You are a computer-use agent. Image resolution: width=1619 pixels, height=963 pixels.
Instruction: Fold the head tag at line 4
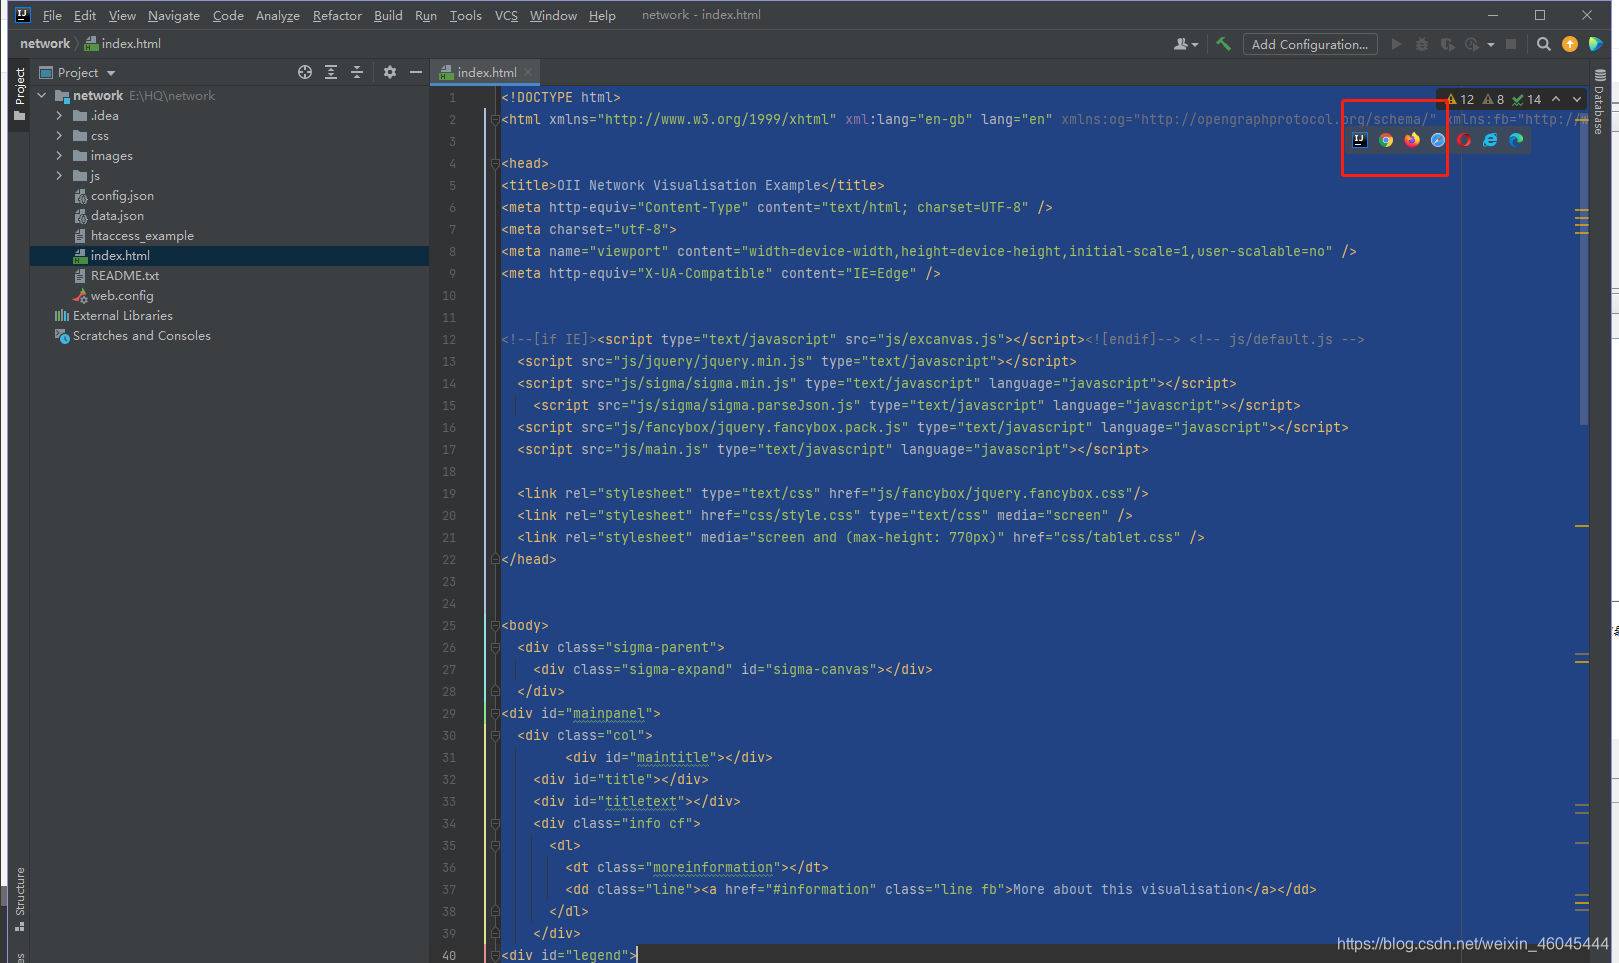494,163
